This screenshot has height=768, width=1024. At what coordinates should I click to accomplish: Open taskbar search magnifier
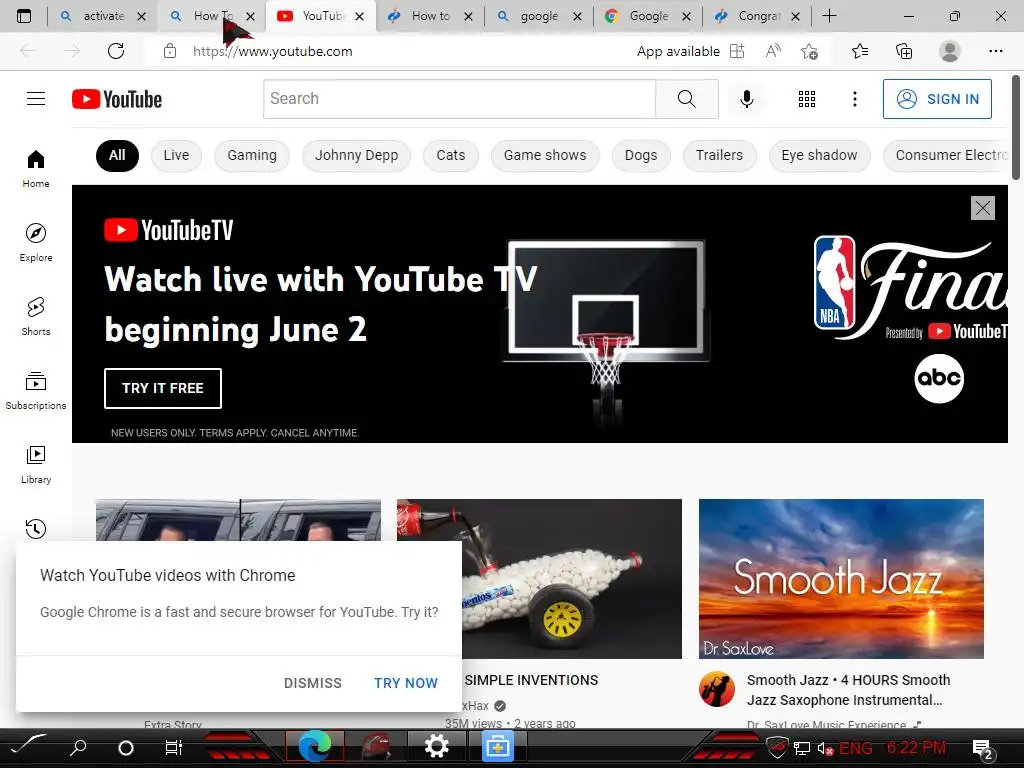78,747
